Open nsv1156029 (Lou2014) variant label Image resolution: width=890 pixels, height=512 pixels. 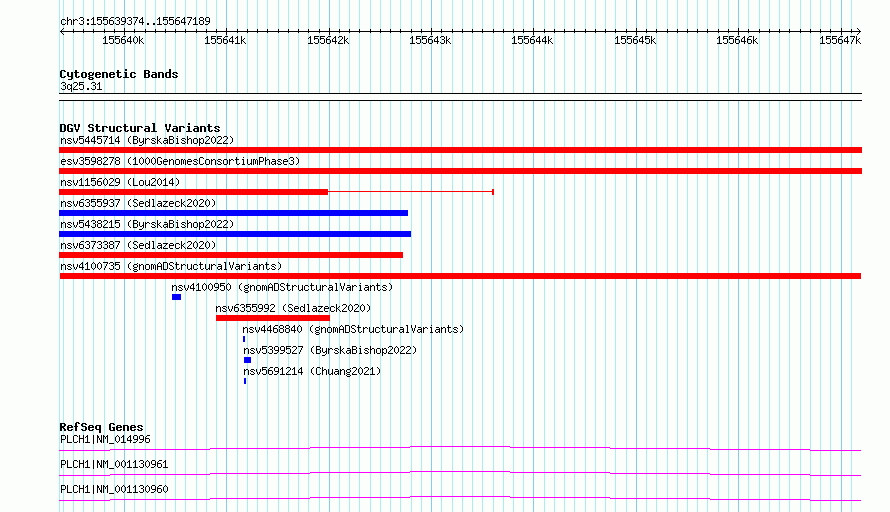pos(120,182)
